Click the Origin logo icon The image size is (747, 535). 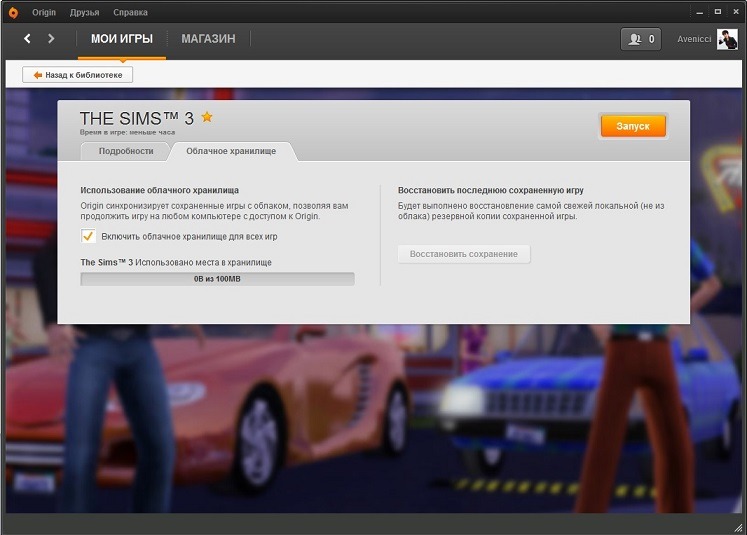13,12
